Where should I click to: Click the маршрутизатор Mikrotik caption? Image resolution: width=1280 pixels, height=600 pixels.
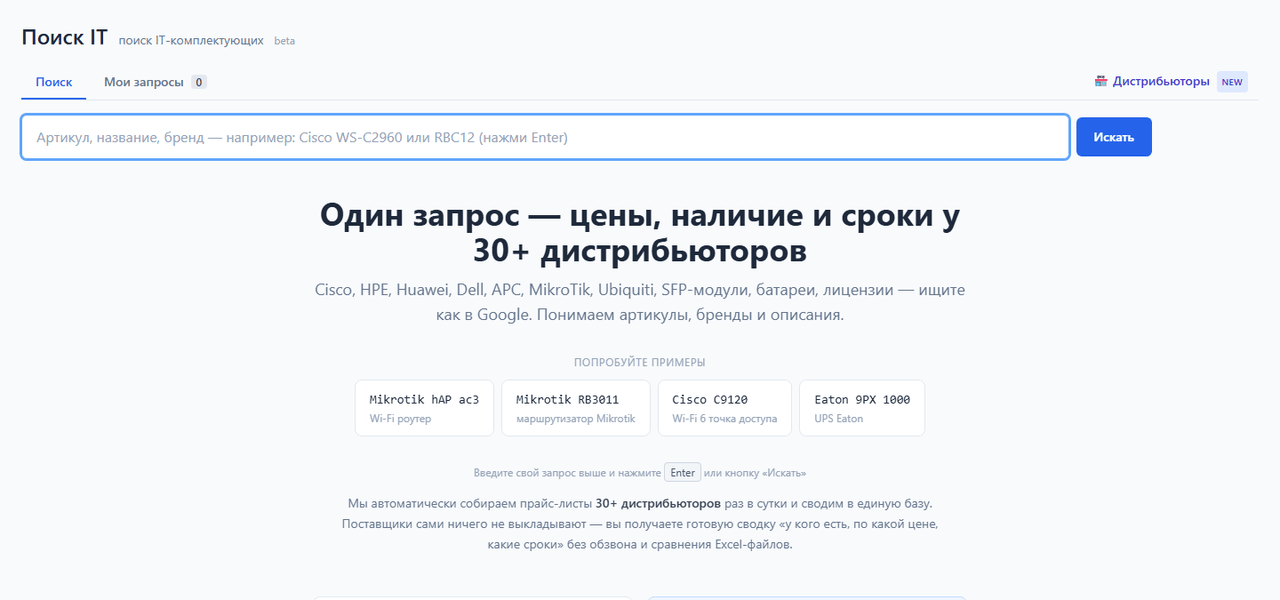576,419
